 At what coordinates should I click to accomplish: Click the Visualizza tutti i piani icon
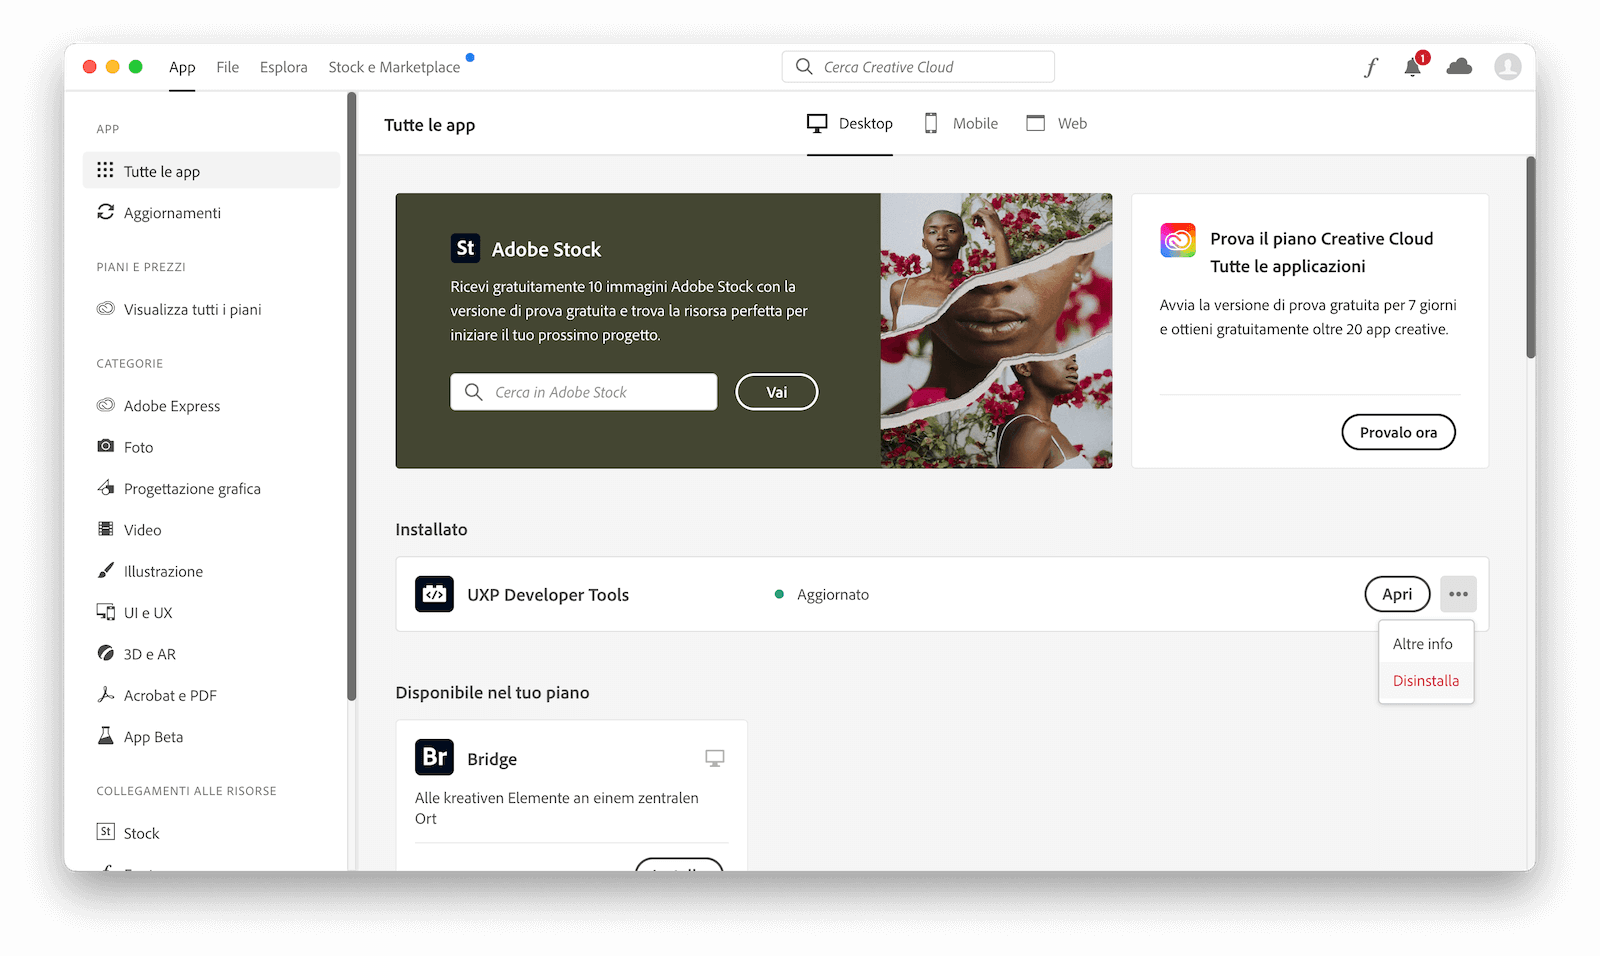tap(105, 309)
